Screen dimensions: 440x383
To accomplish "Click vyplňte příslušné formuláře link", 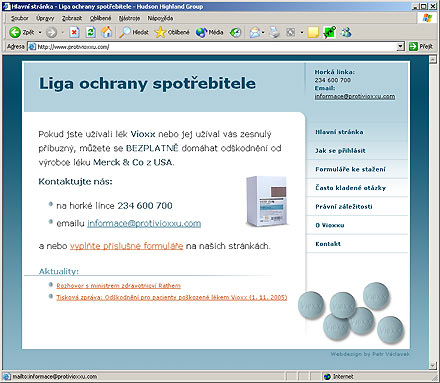I will pos(126,246).
